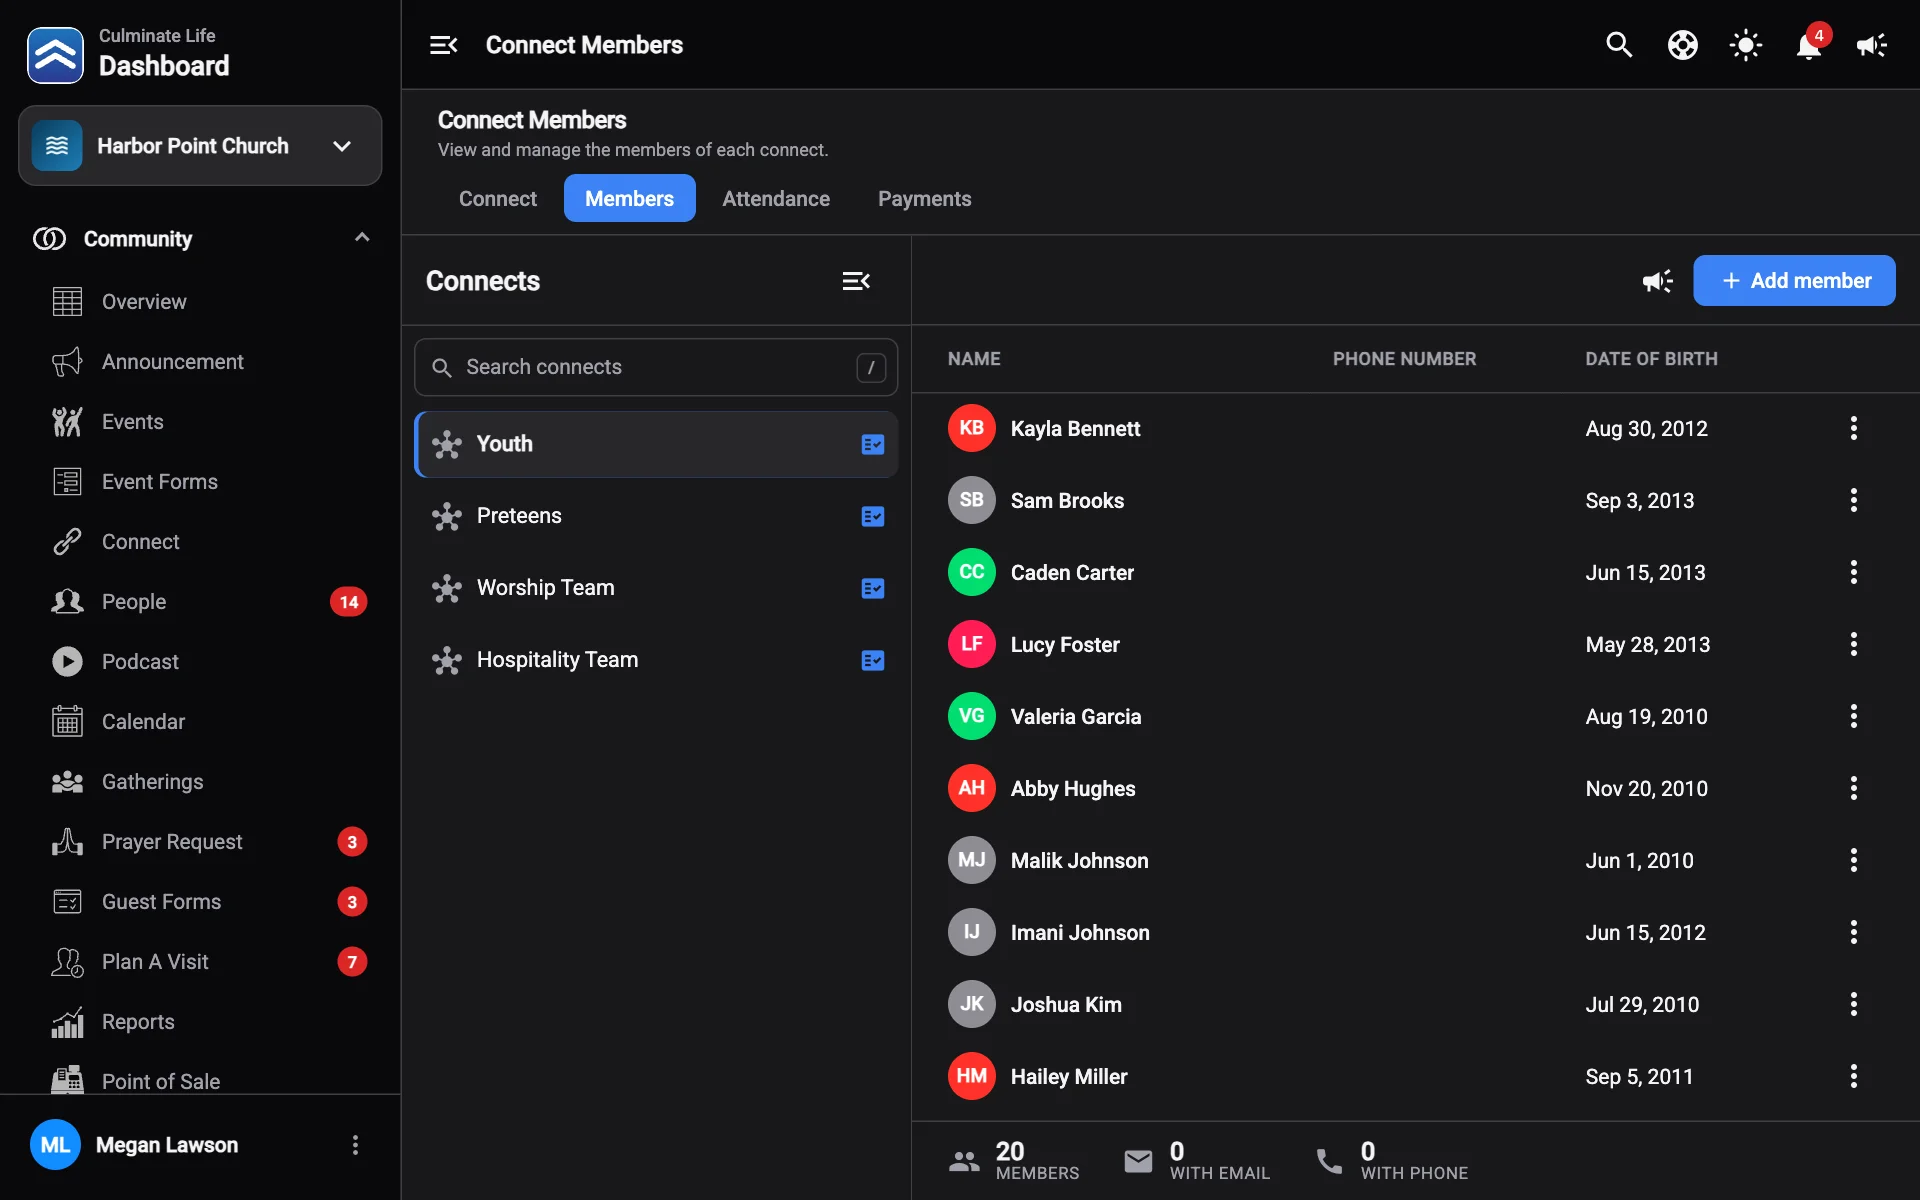Open notifications bell with 4 badge
Screen dimensions: 1920x1200
[x=1810, y=44]
